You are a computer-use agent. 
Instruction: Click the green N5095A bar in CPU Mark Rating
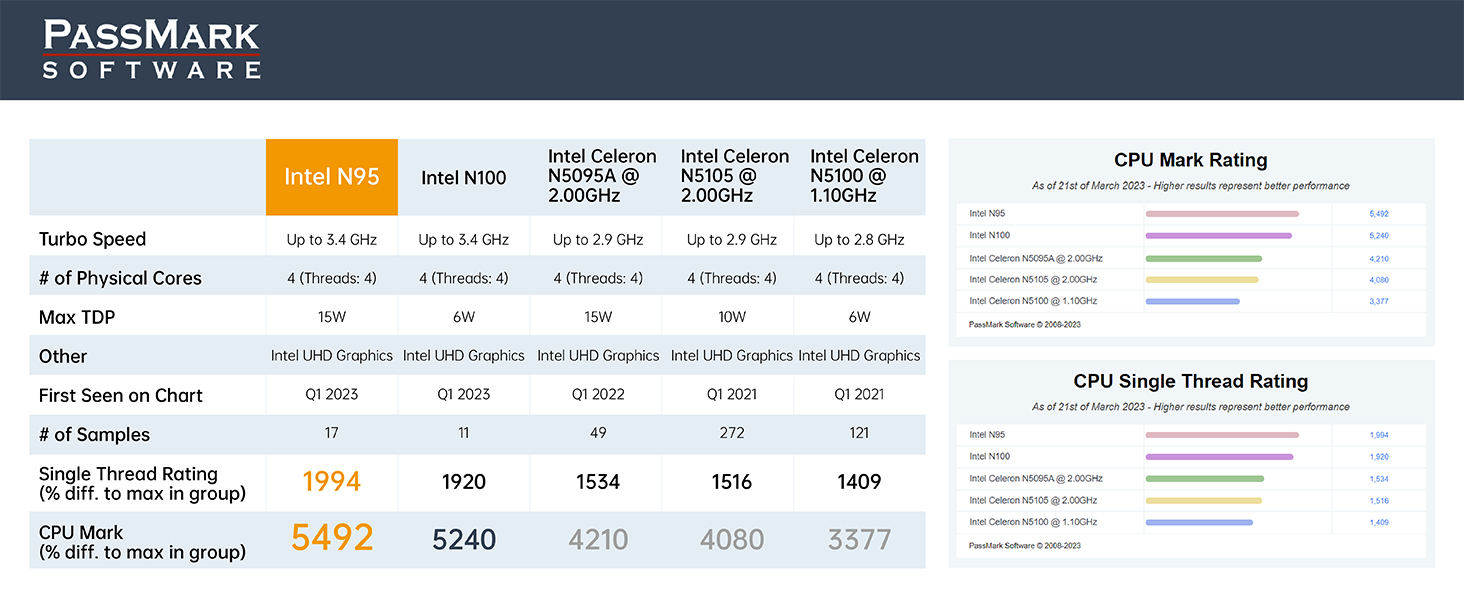(1203, 258)
